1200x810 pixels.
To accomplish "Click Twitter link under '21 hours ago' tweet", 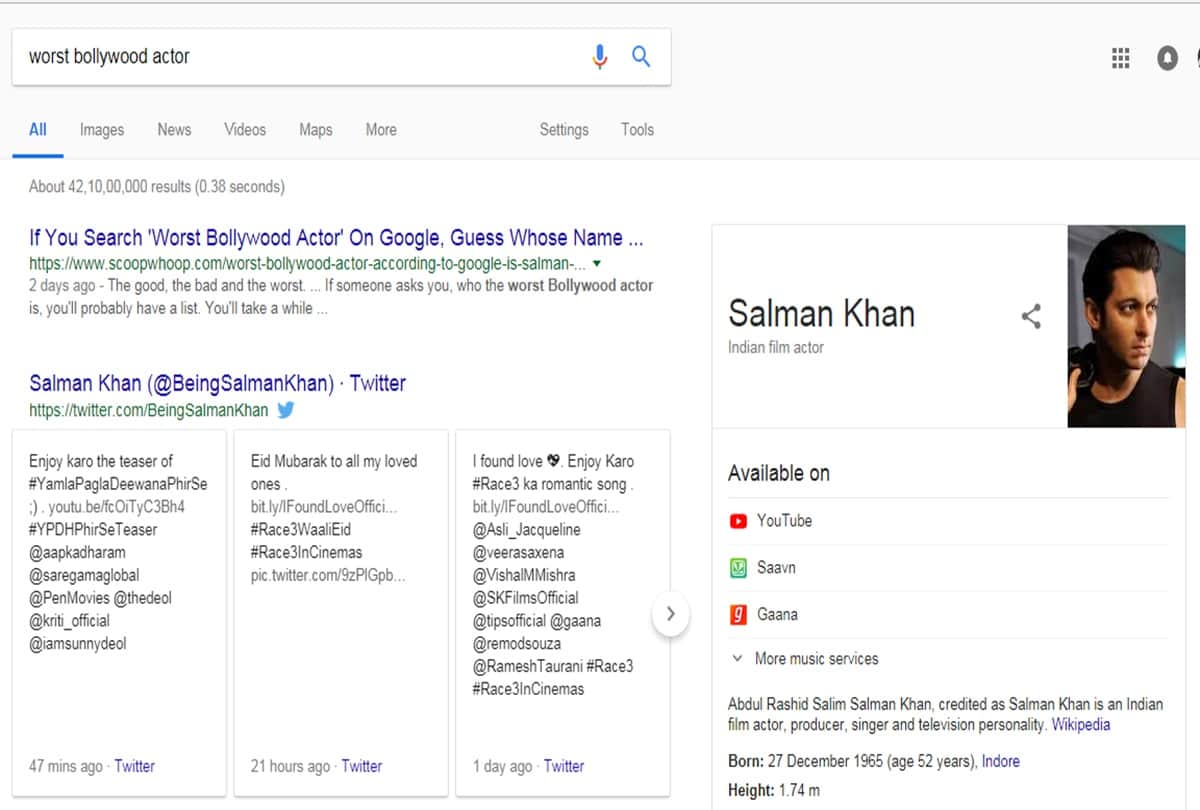I will coord(362,767).
